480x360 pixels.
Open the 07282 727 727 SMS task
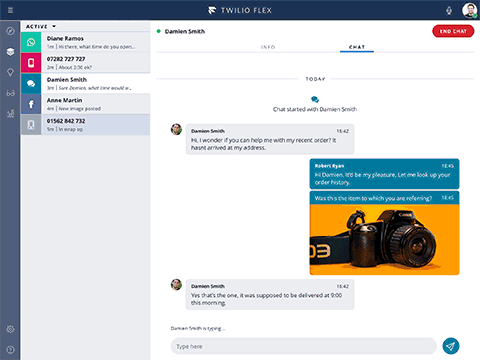pos(85,63)
